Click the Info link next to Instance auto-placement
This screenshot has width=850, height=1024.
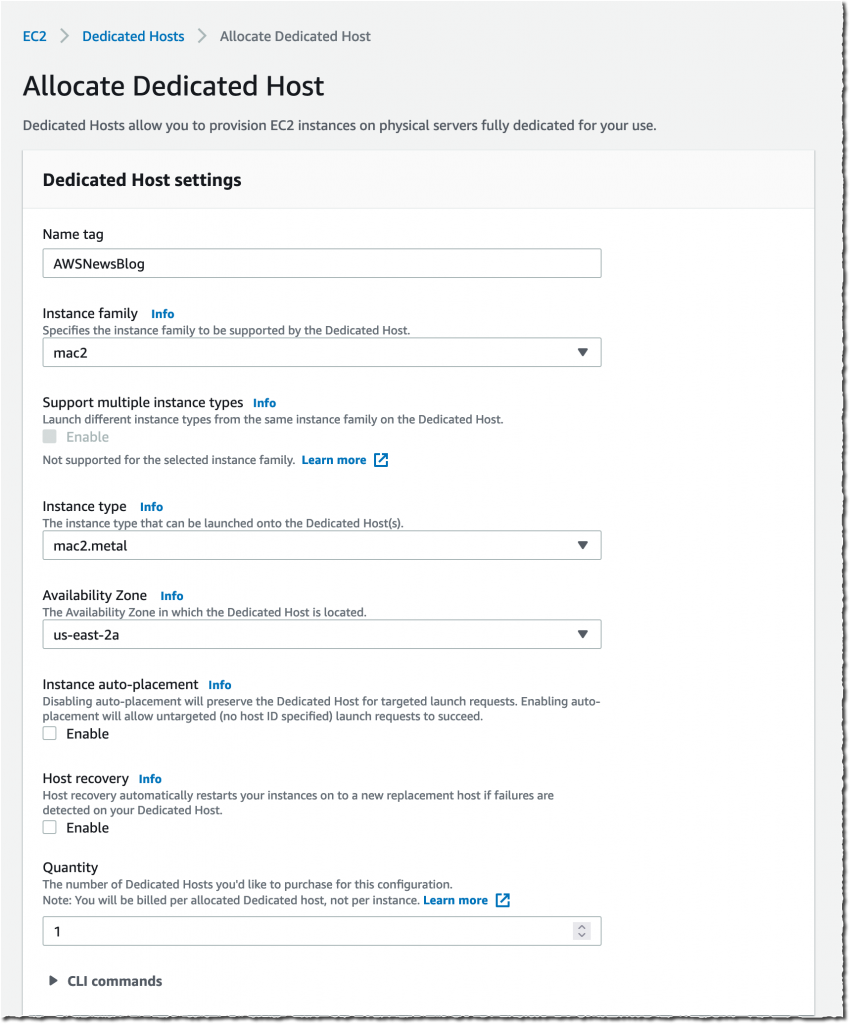pos(219,685)
